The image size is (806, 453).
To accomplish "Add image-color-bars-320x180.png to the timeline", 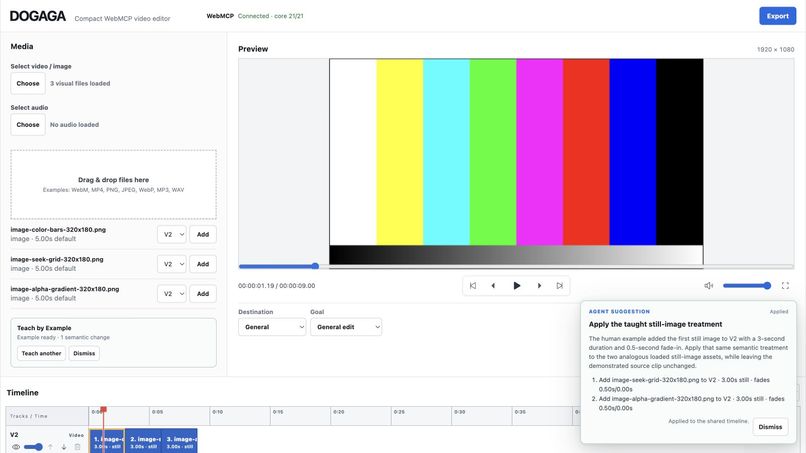I will click(203, 234).
